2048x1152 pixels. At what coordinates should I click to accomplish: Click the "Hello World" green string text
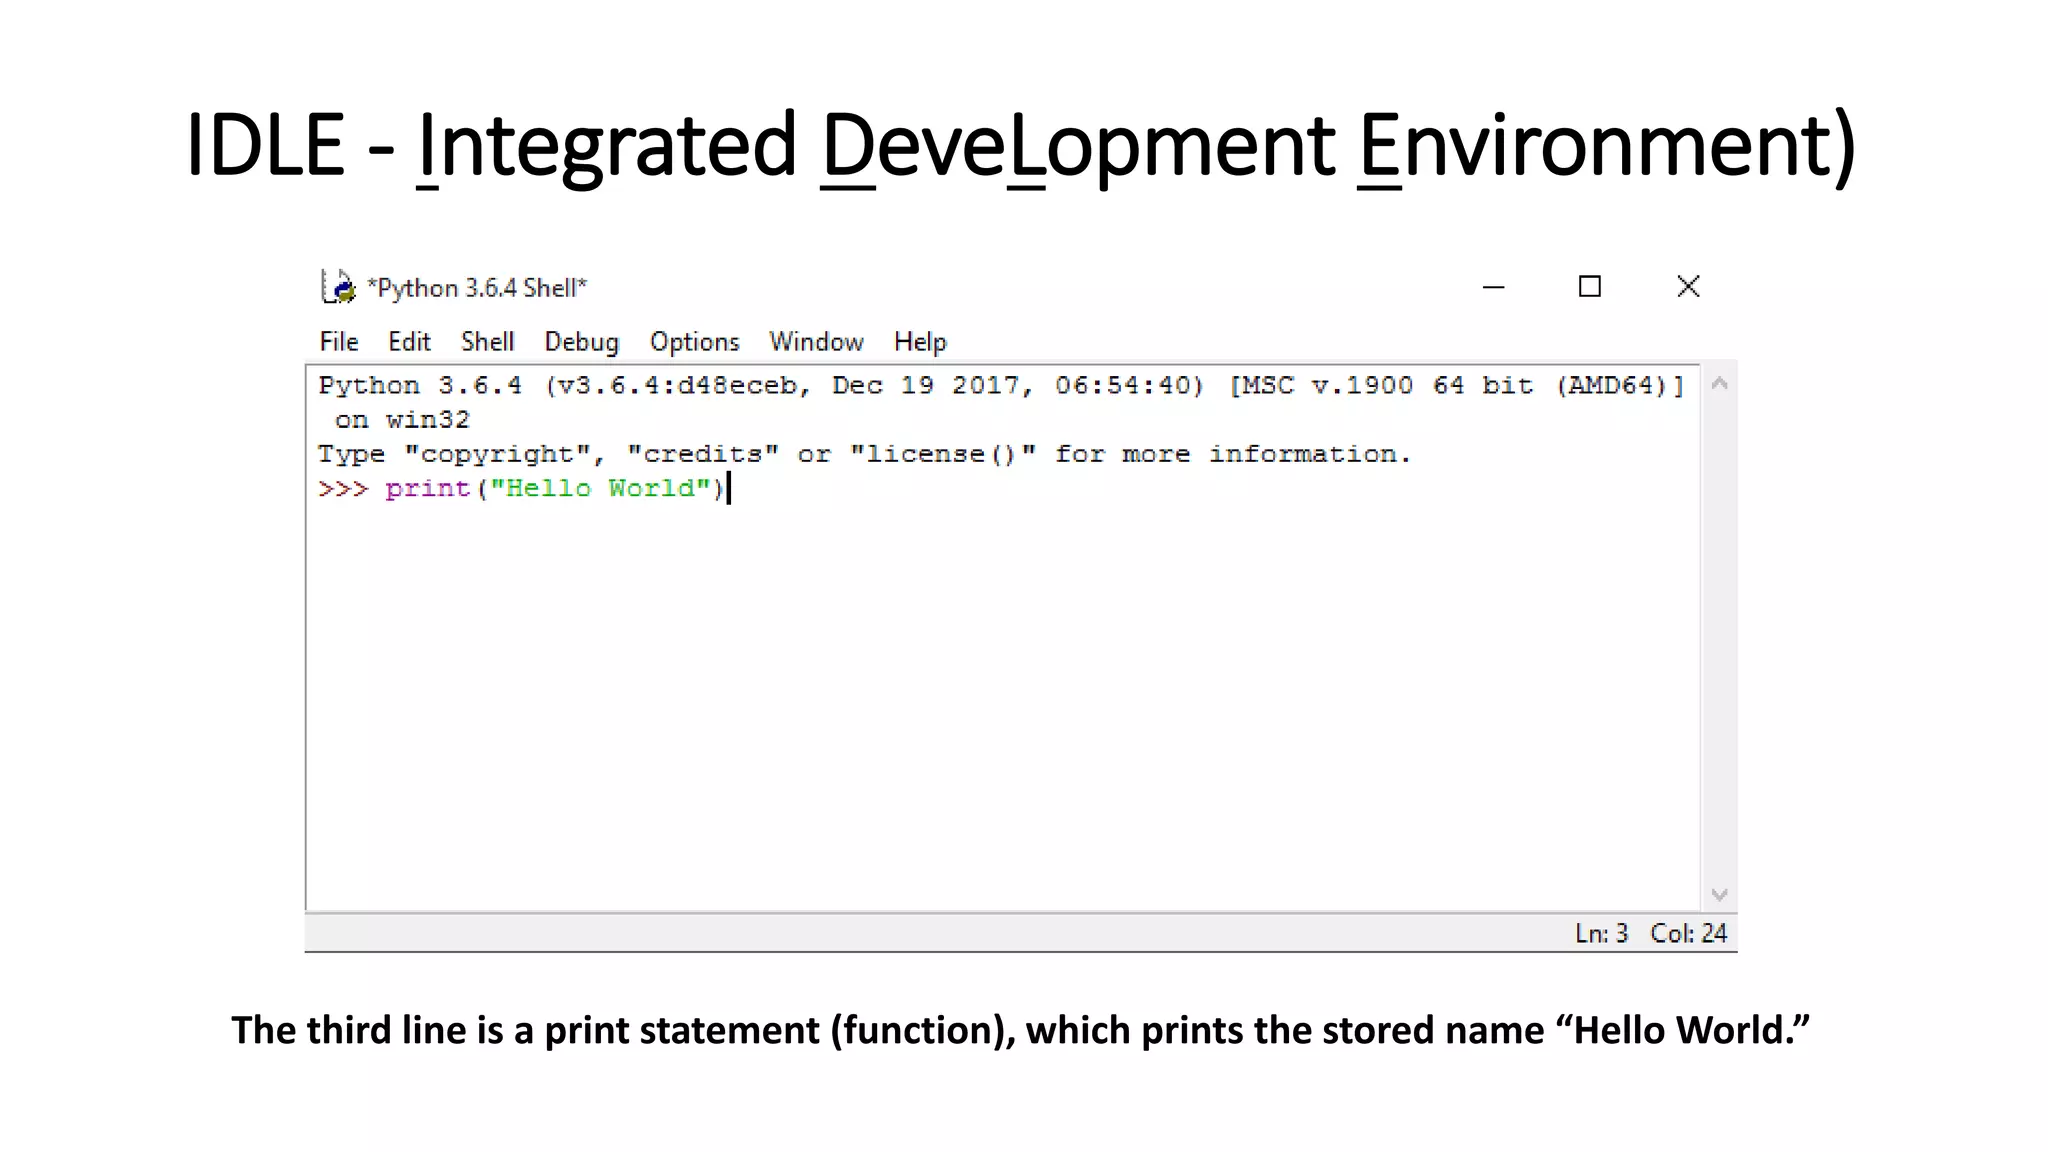coord(600,488)
